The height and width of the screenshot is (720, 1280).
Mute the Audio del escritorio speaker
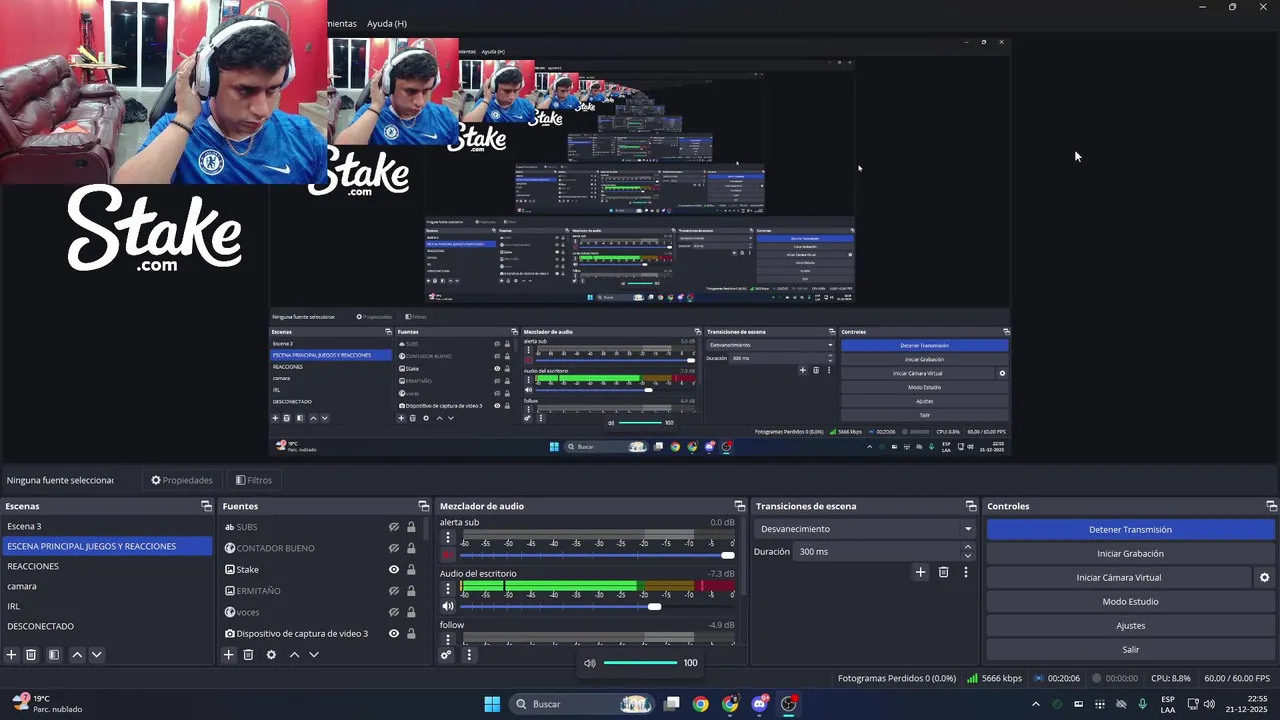click(x=448, y=606)
